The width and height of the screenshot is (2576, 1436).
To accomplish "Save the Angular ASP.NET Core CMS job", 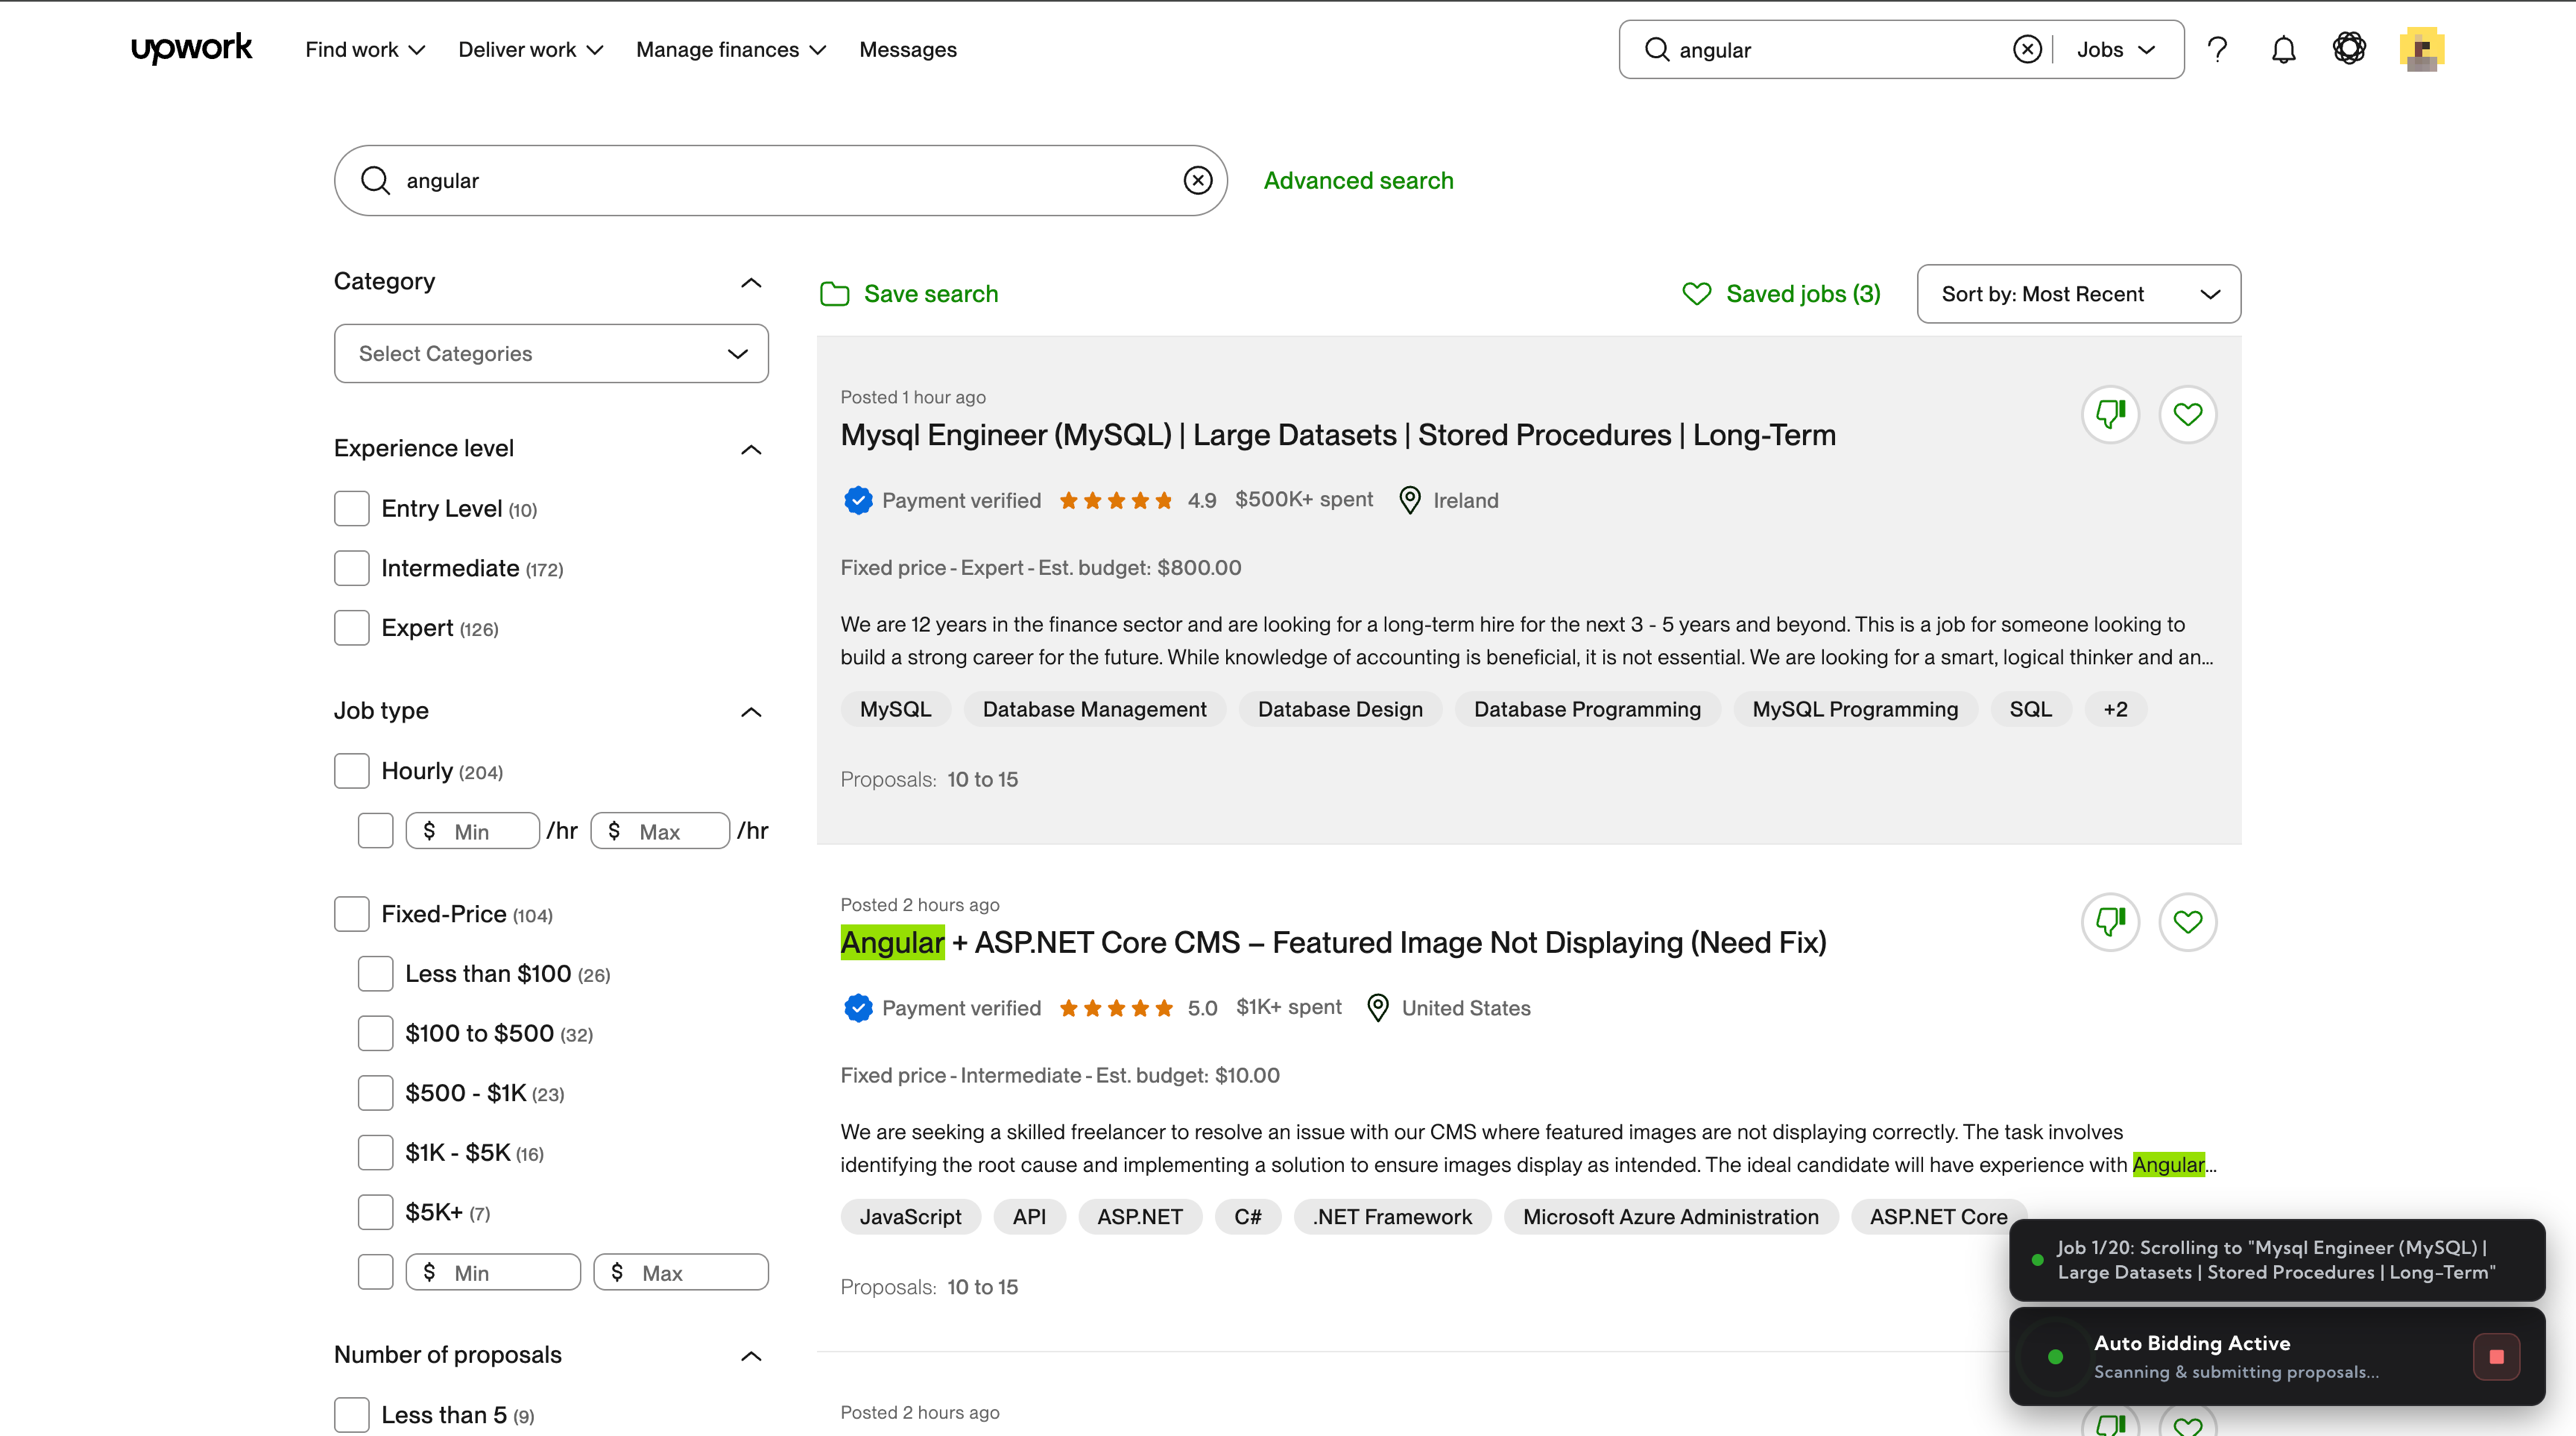I will [x=2187, y=922].
